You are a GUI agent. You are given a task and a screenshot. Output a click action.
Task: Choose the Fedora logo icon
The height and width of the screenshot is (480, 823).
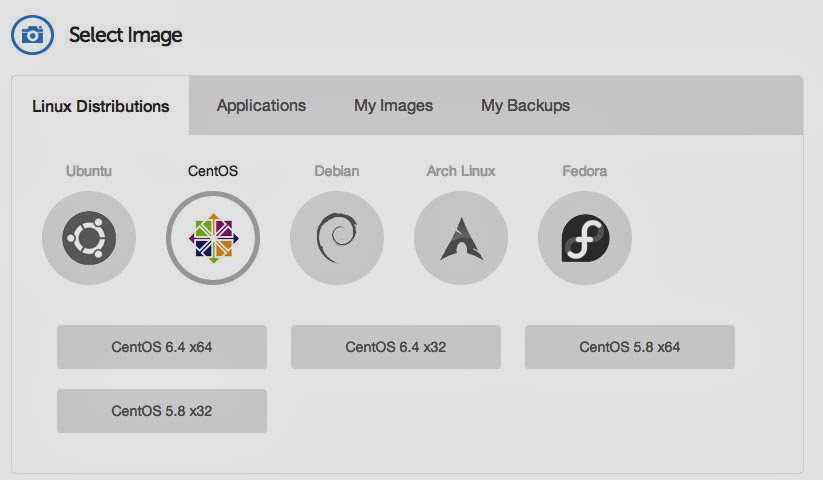[x=585, y=238]
